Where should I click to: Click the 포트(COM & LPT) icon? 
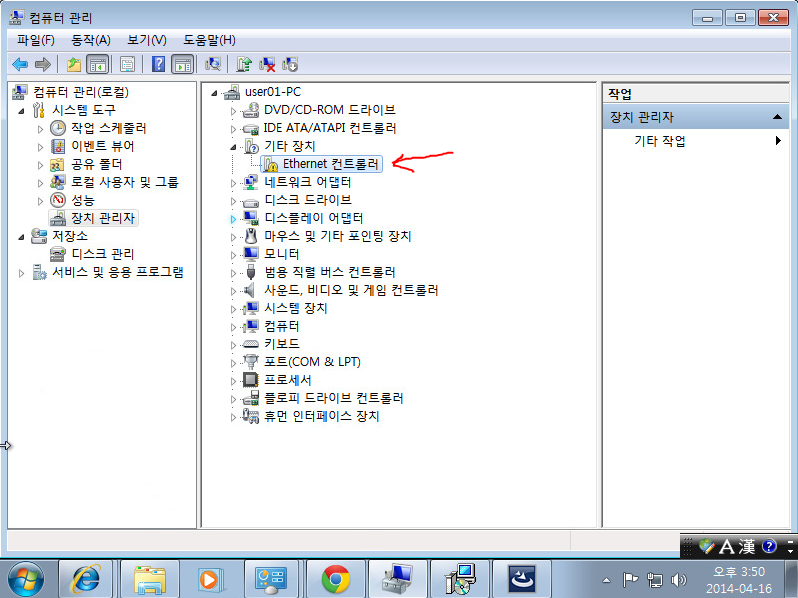[x=250, y=362]
